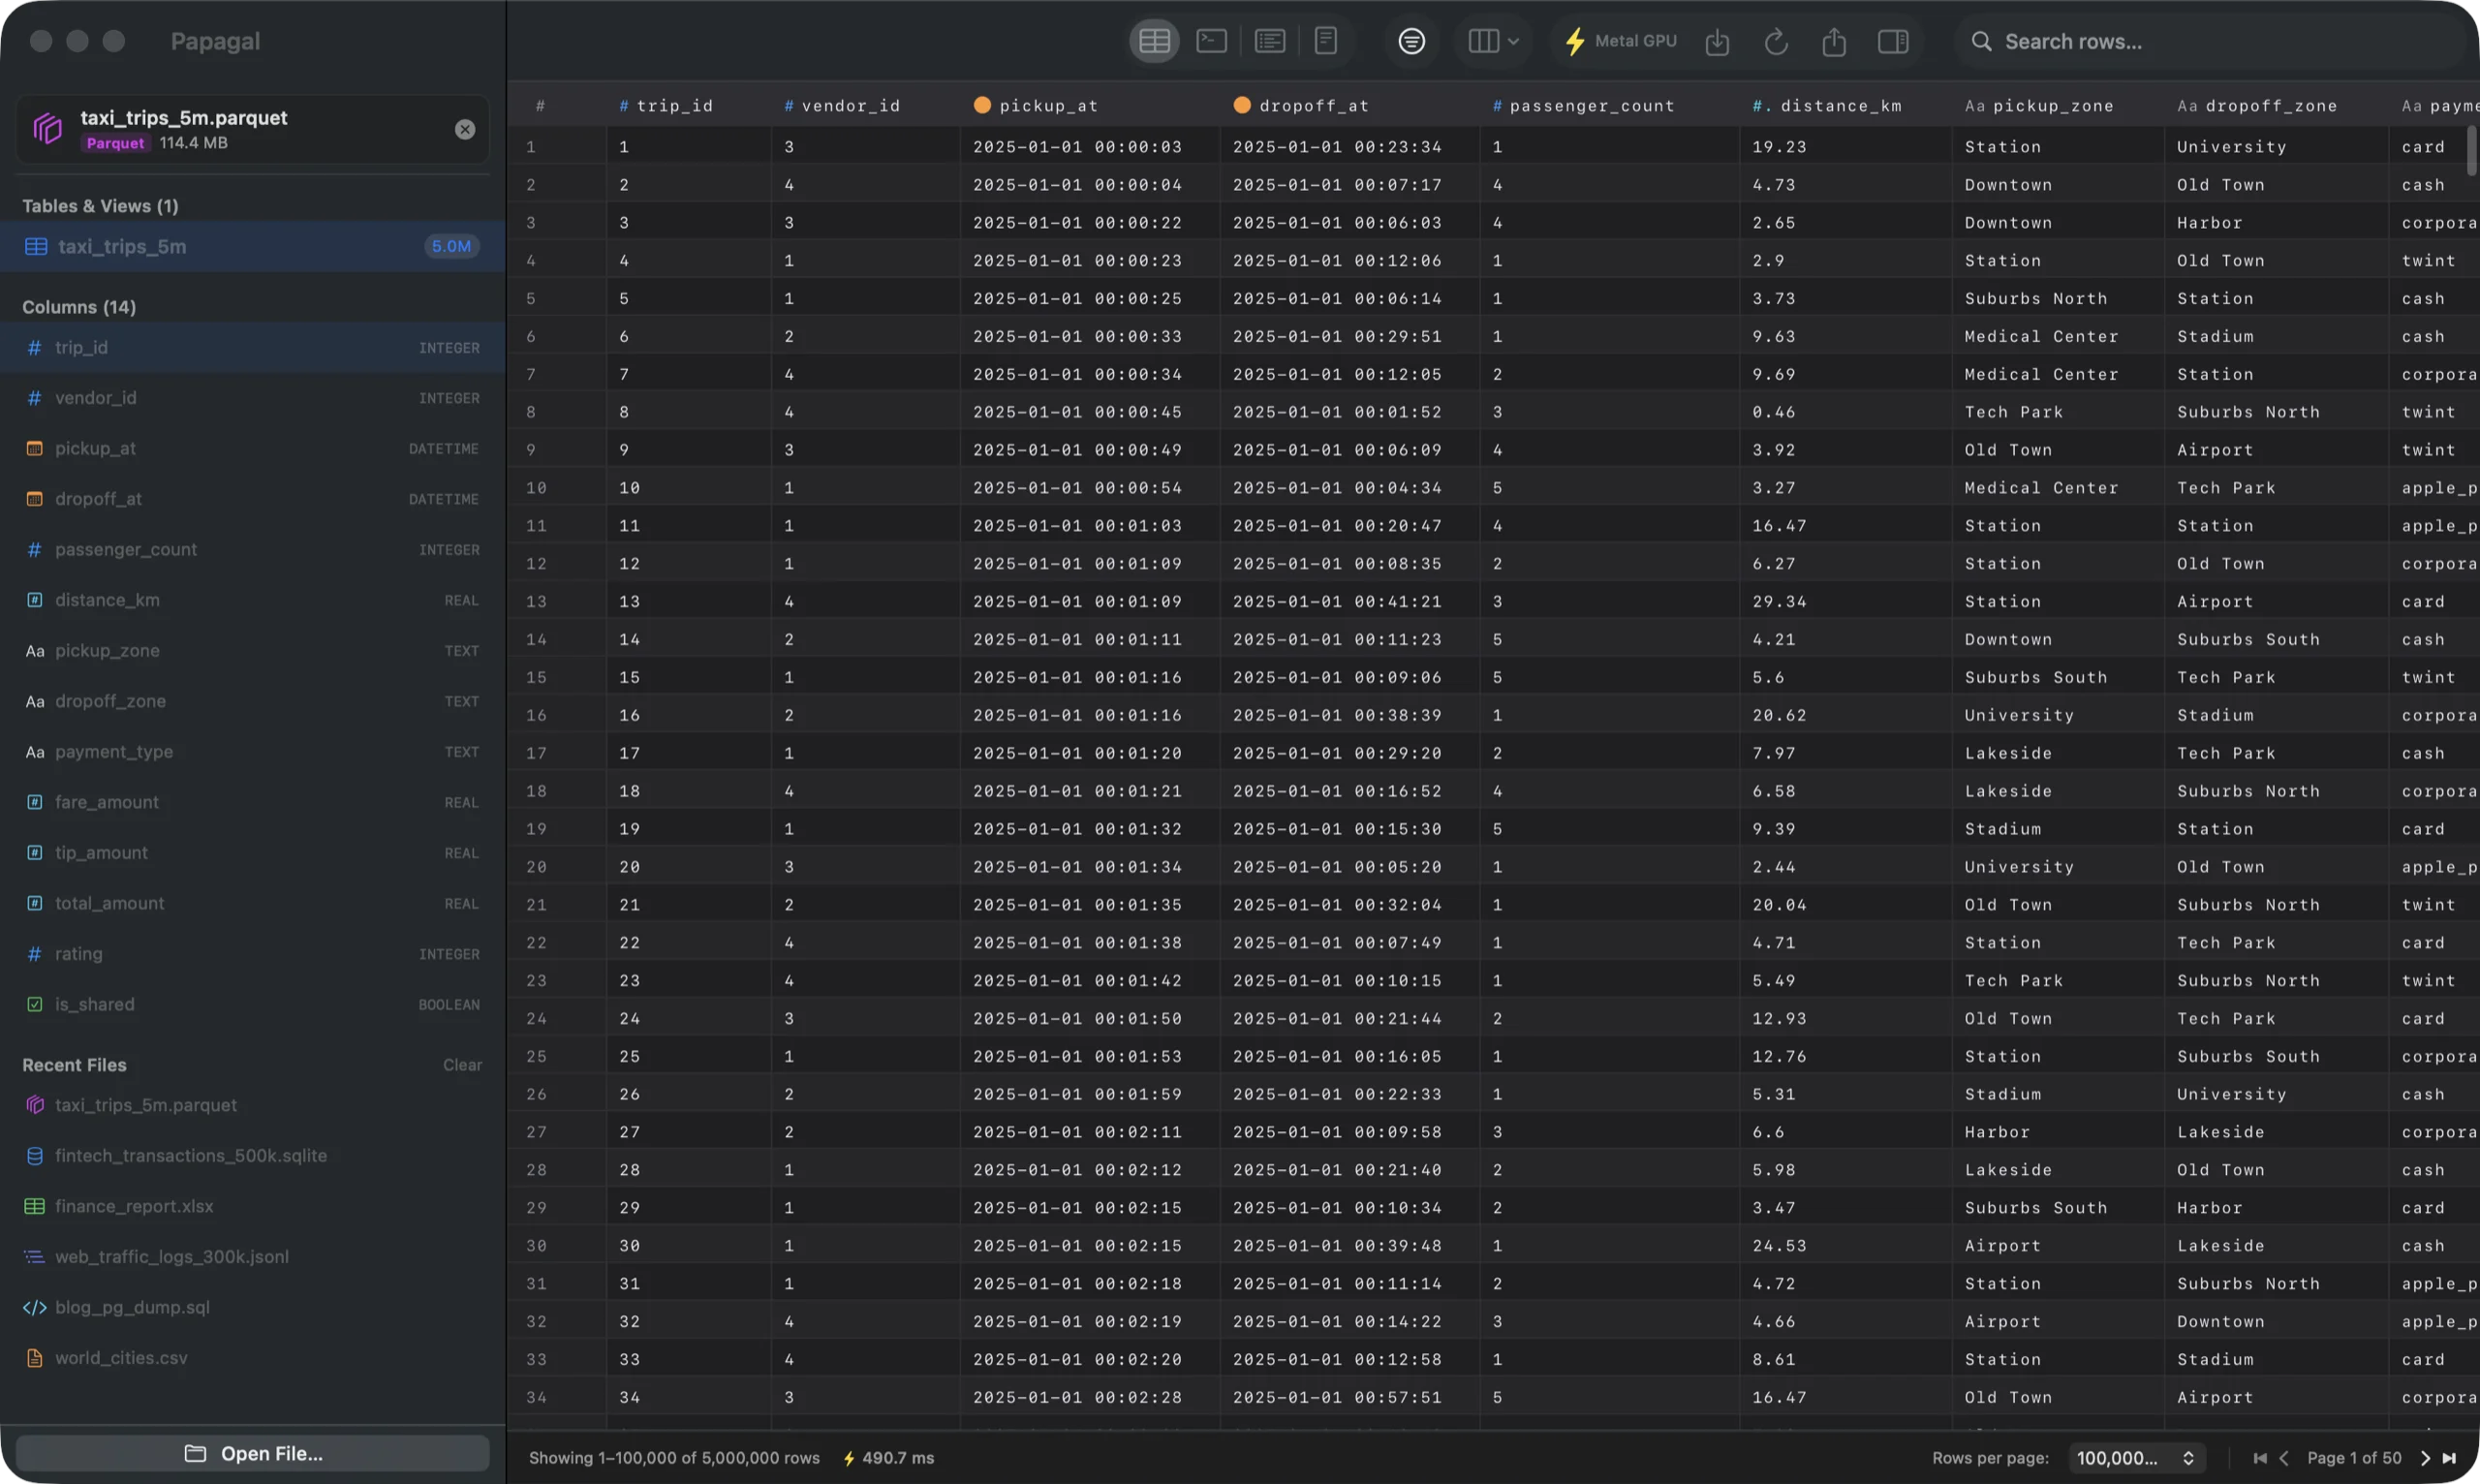Click the Open File button
Viewport: 2480px width, 1484px height.
click(252, 1453)
